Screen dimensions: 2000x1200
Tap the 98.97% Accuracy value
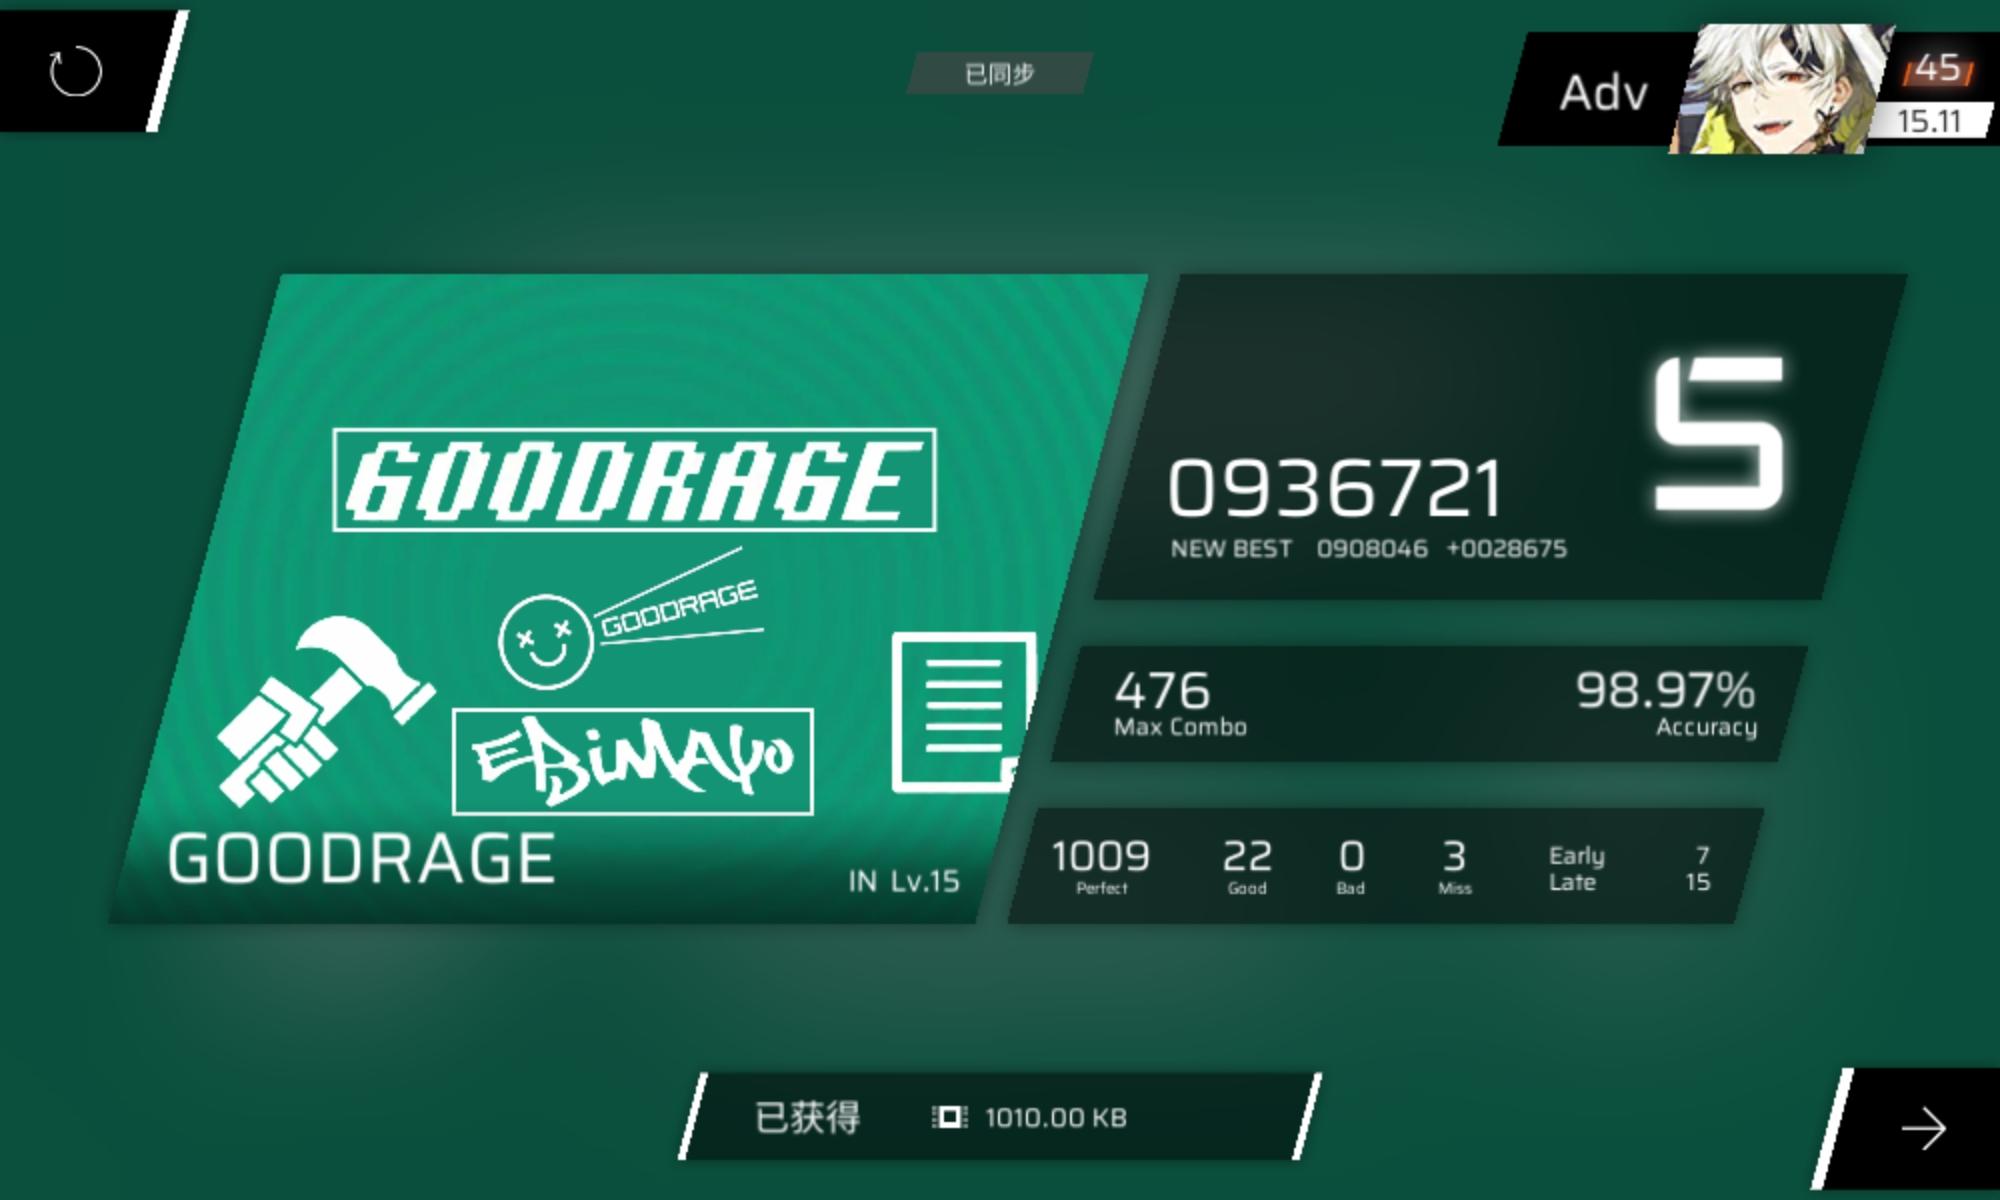(1664, 703)
